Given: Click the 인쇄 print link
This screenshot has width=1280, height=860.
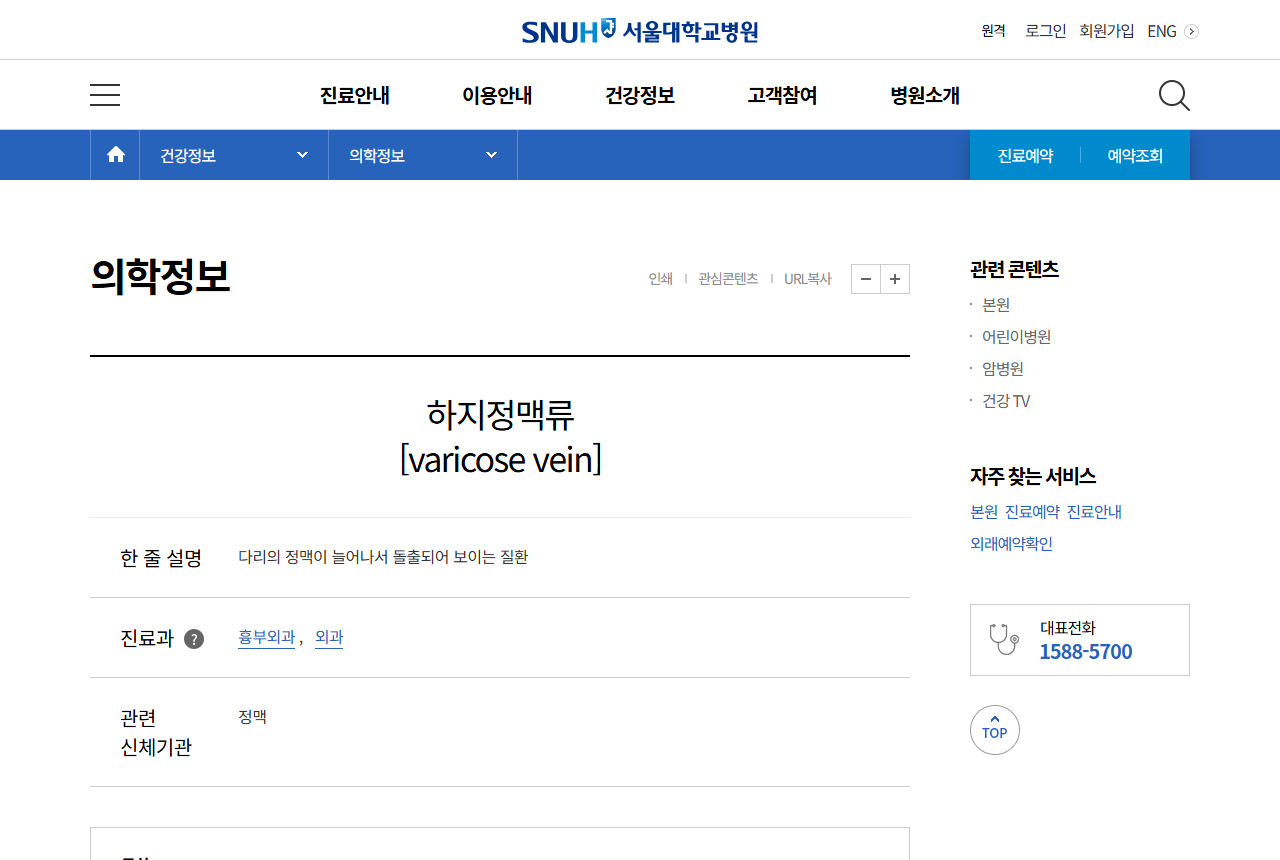Looking at the screenshot, I should pos(661,279).
